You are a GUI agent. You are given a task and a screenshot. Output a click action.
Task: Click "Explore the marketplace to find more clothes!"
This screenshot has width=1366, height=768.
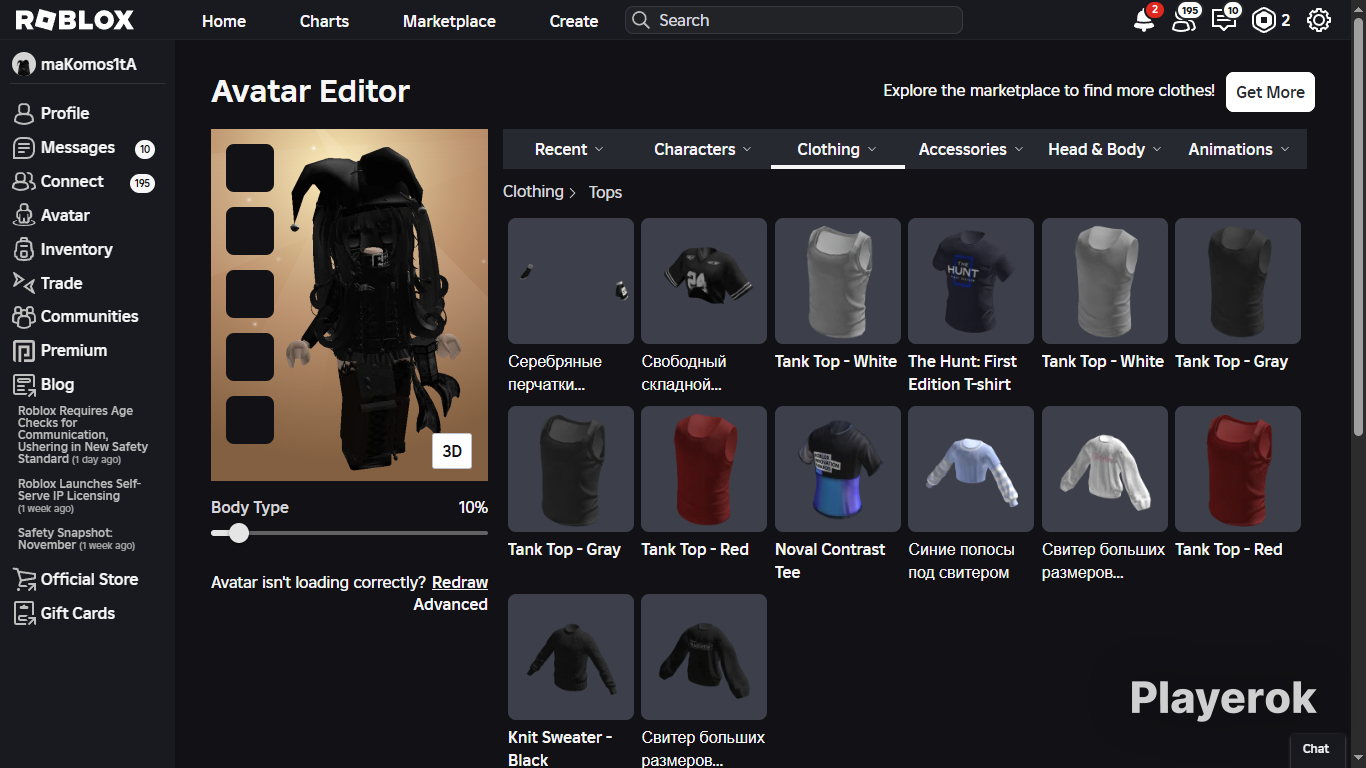coord(1049,91)
